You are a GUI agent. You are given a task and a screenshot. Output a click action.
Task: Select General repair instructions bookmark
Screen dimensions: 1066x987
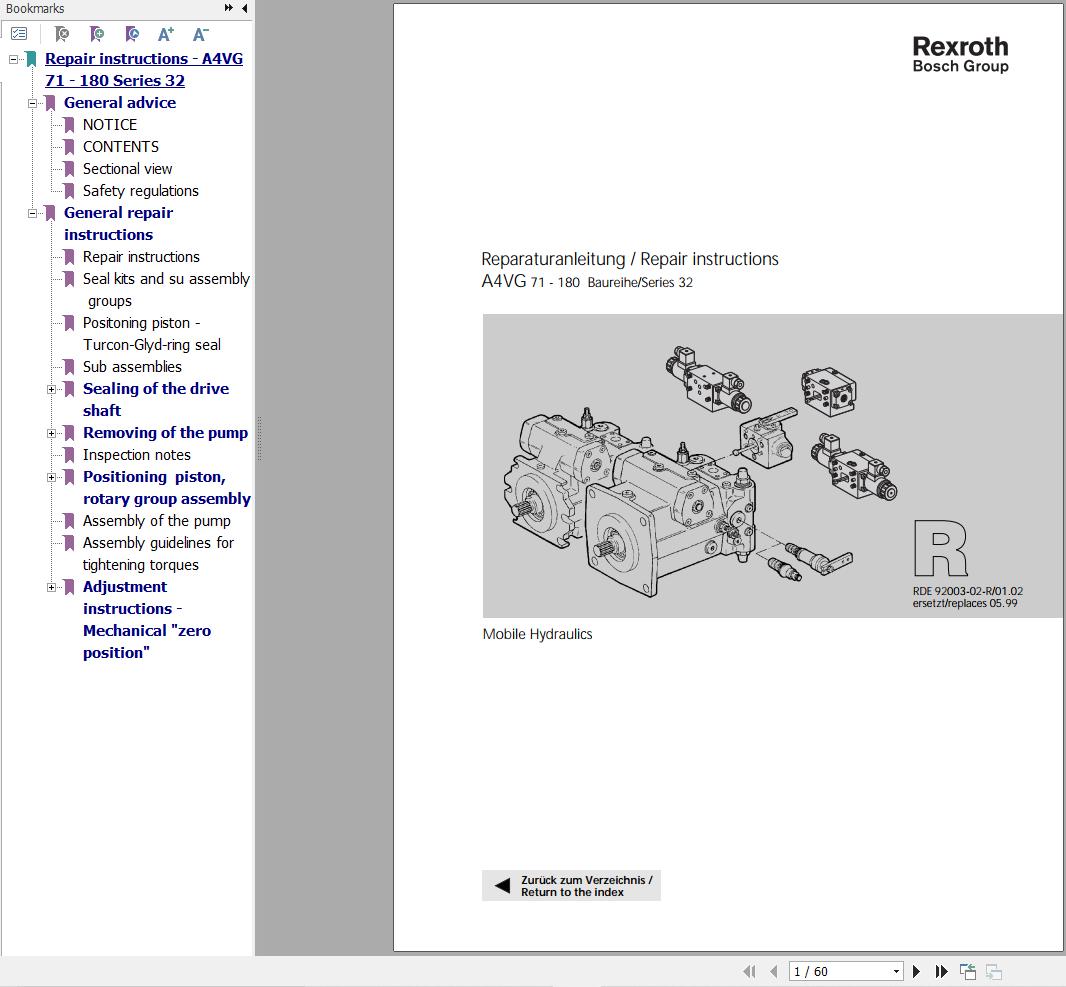pos(118,224)
